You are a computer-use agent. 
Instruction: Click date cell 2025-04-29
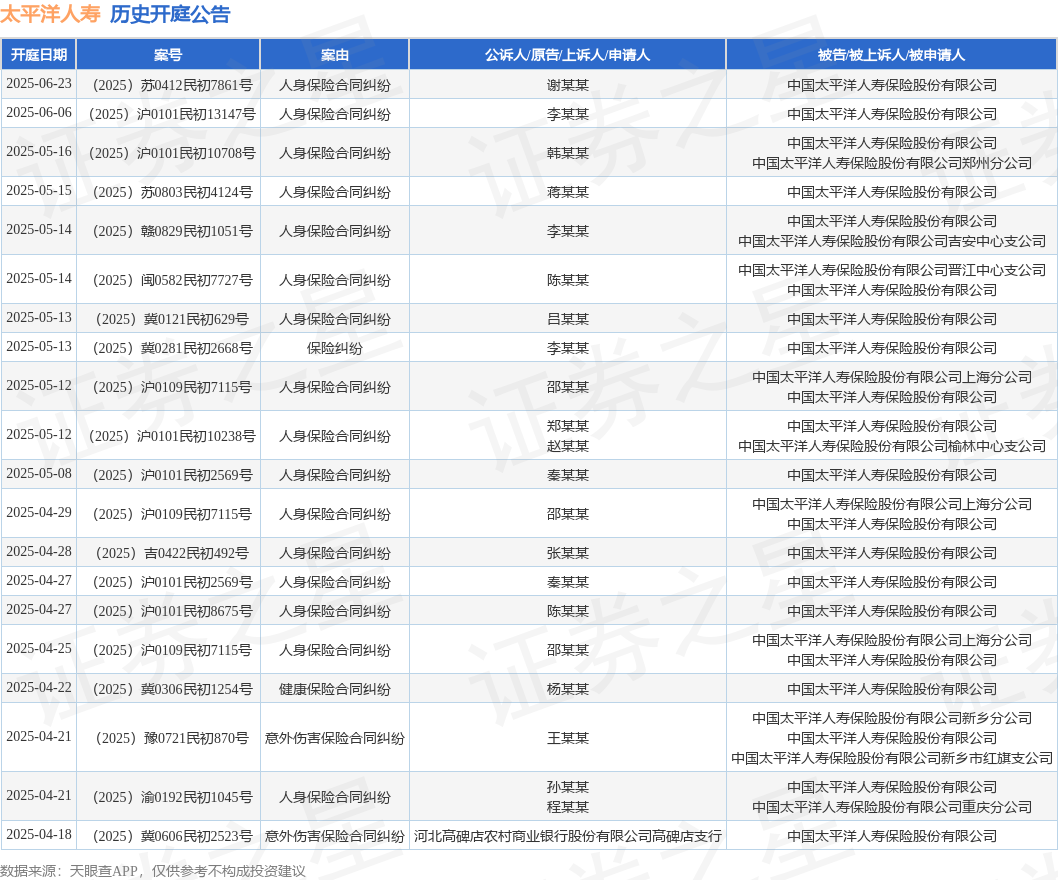click(38, 513)
